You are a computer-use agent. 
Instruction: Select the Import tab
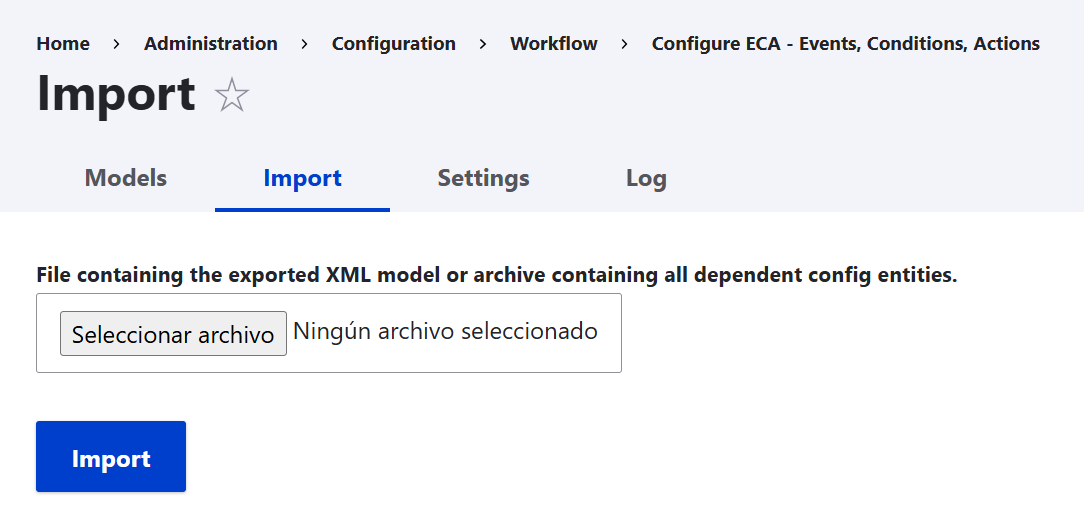(x=303, y=178)
